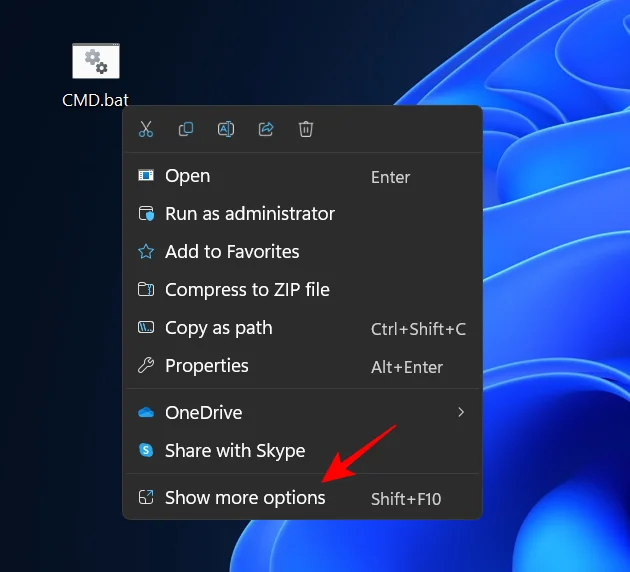The width and height of the screenshot is (630, 572).
Task: Choose Copy as path
Action: tap(302, 328)
